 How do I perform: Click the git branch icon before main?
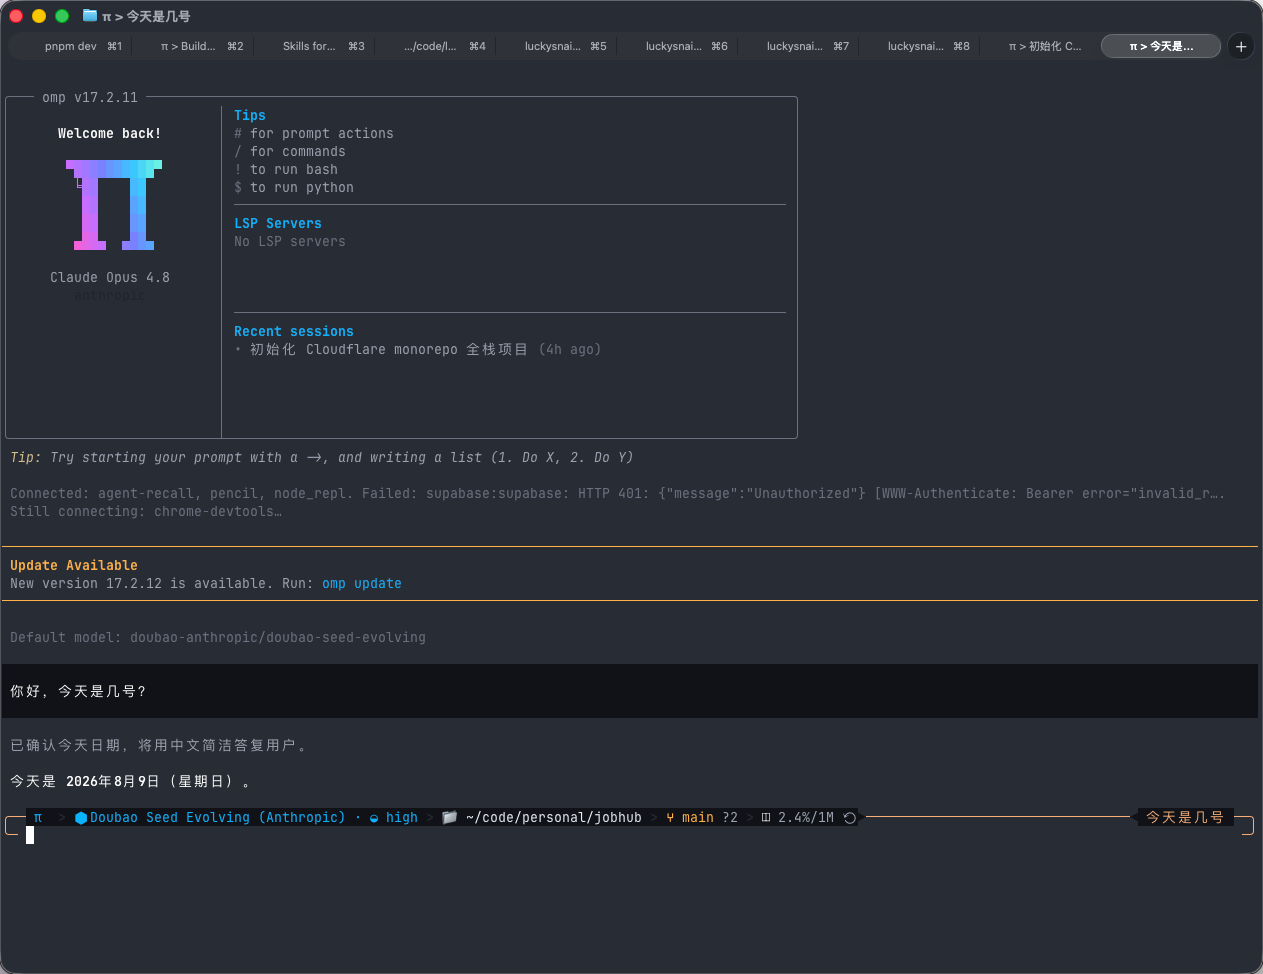pos(670,818)
